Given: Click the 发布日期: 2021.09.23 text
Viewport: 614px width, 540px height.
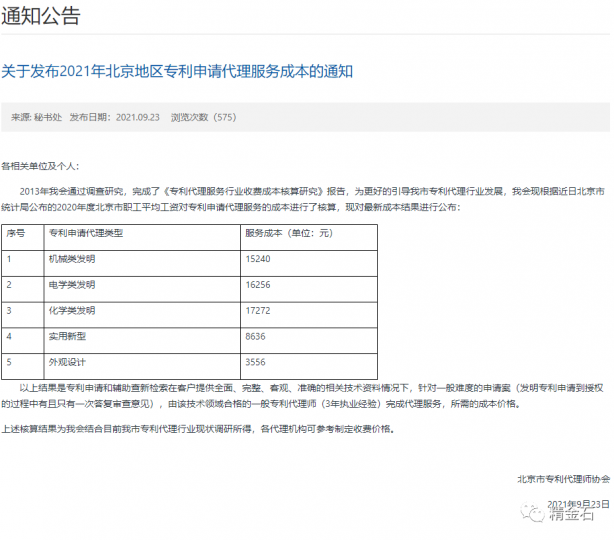Looking at the screenshot, I should [x=114, y=117].
